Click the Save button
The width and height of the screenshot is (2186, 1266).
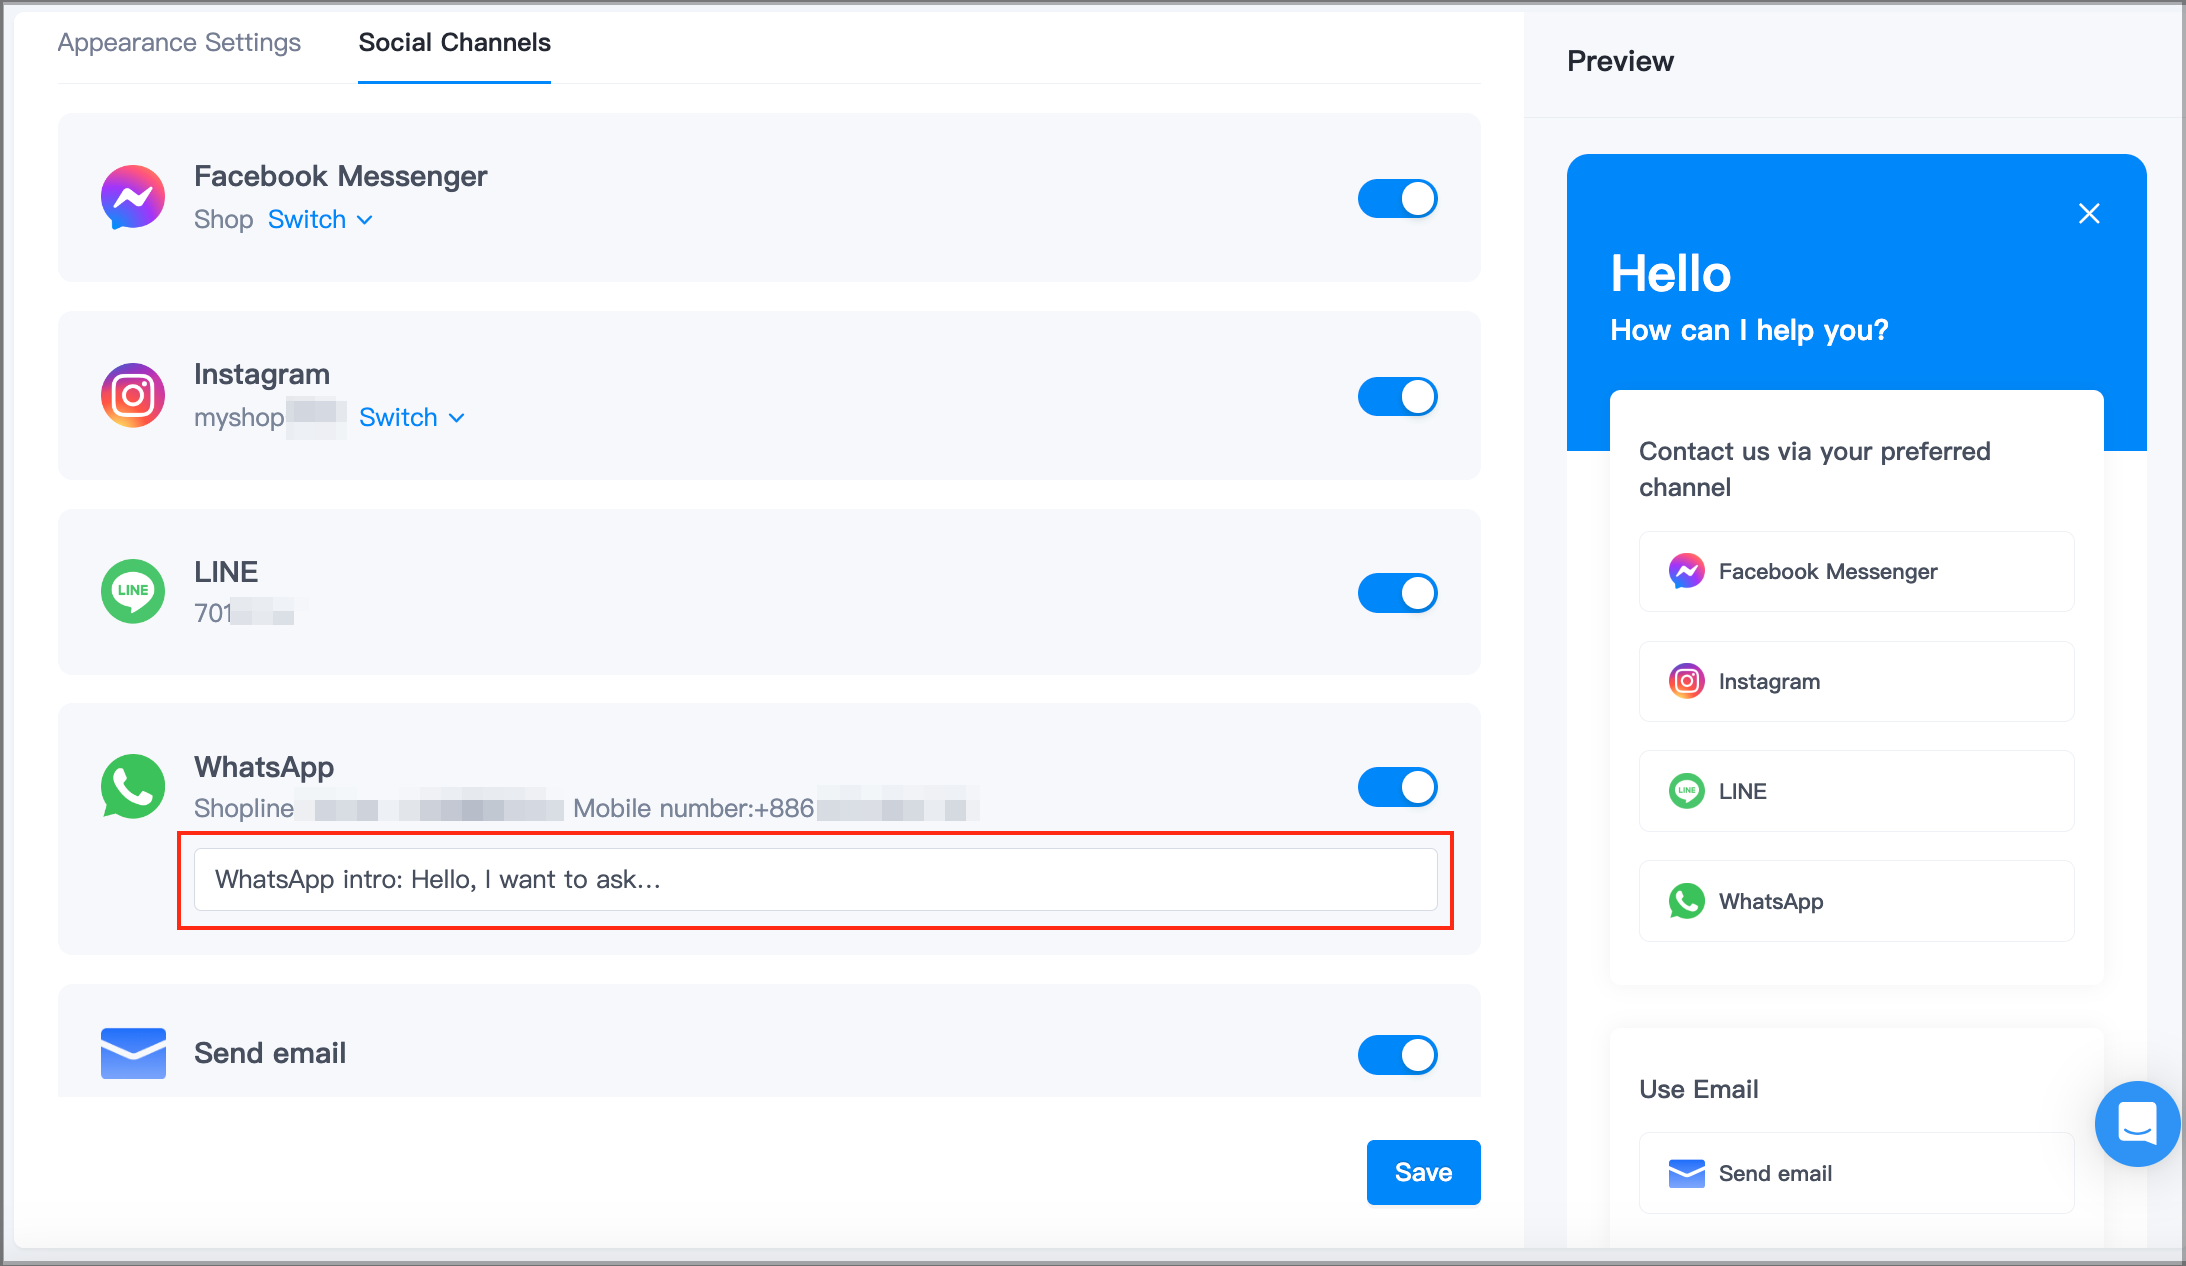pyautogui.click(x=1423, y=1172)
